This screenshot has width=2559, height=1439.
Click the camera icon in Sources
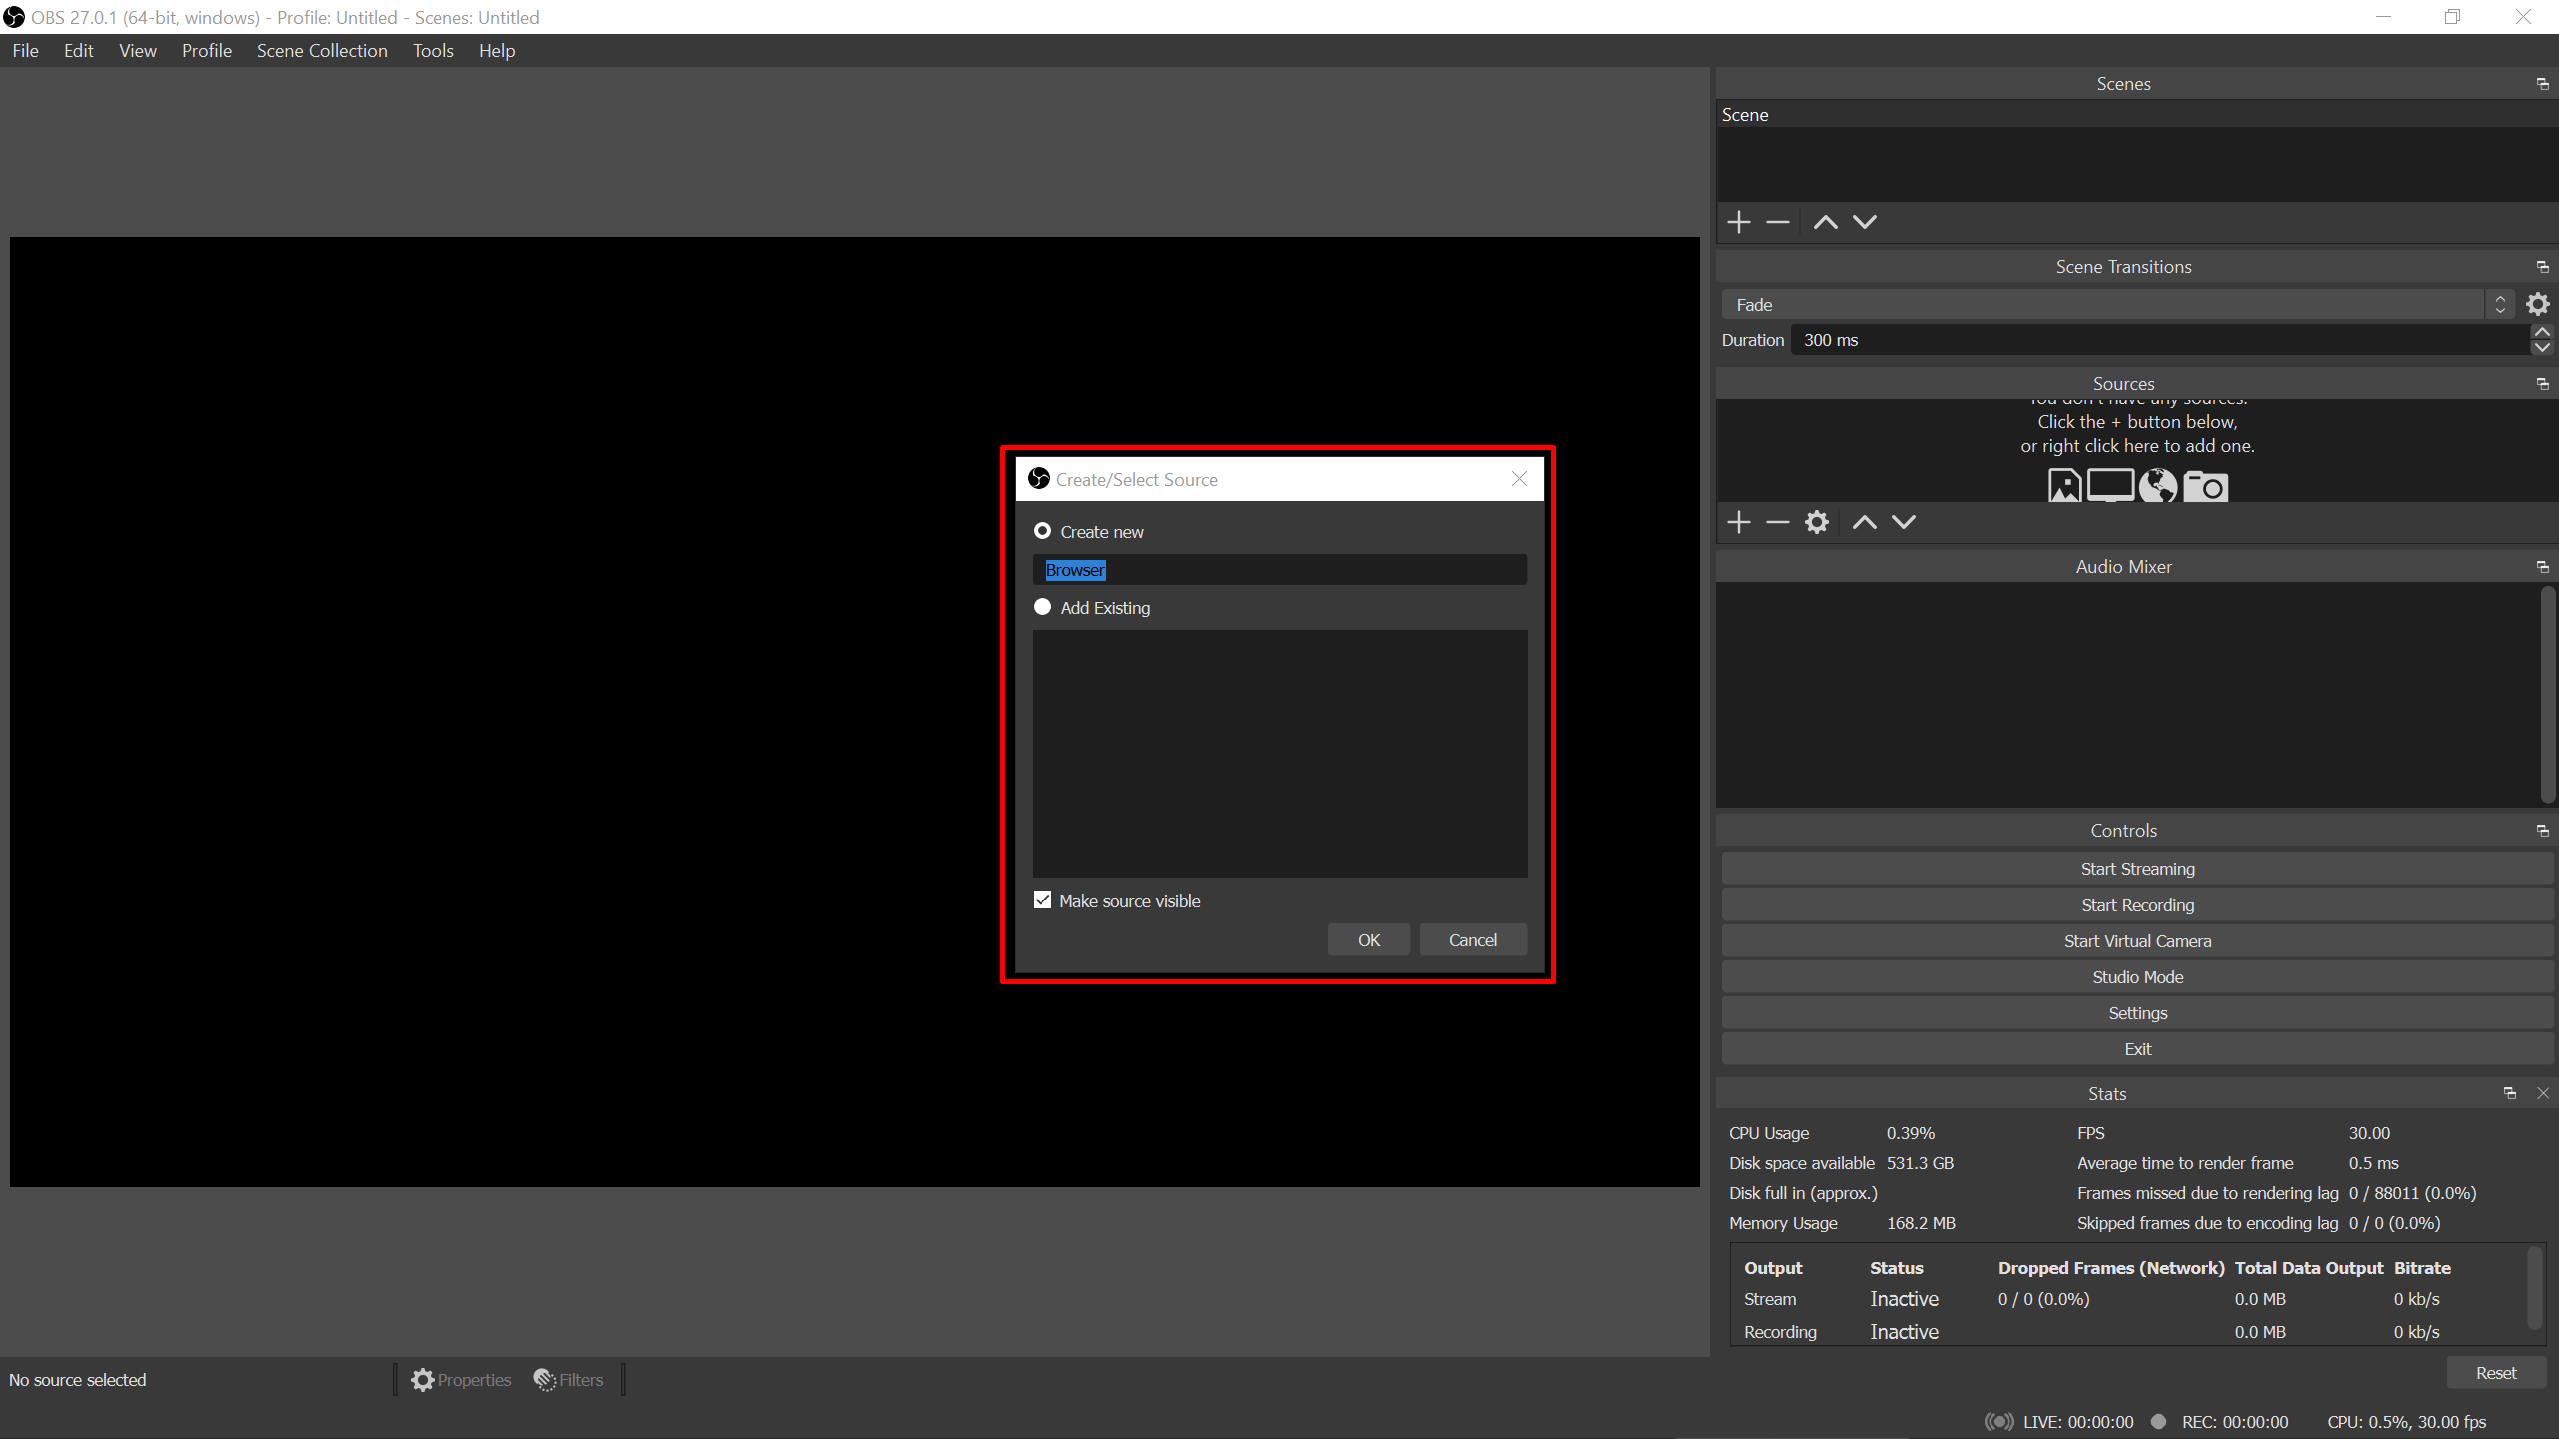point(2205,486)
